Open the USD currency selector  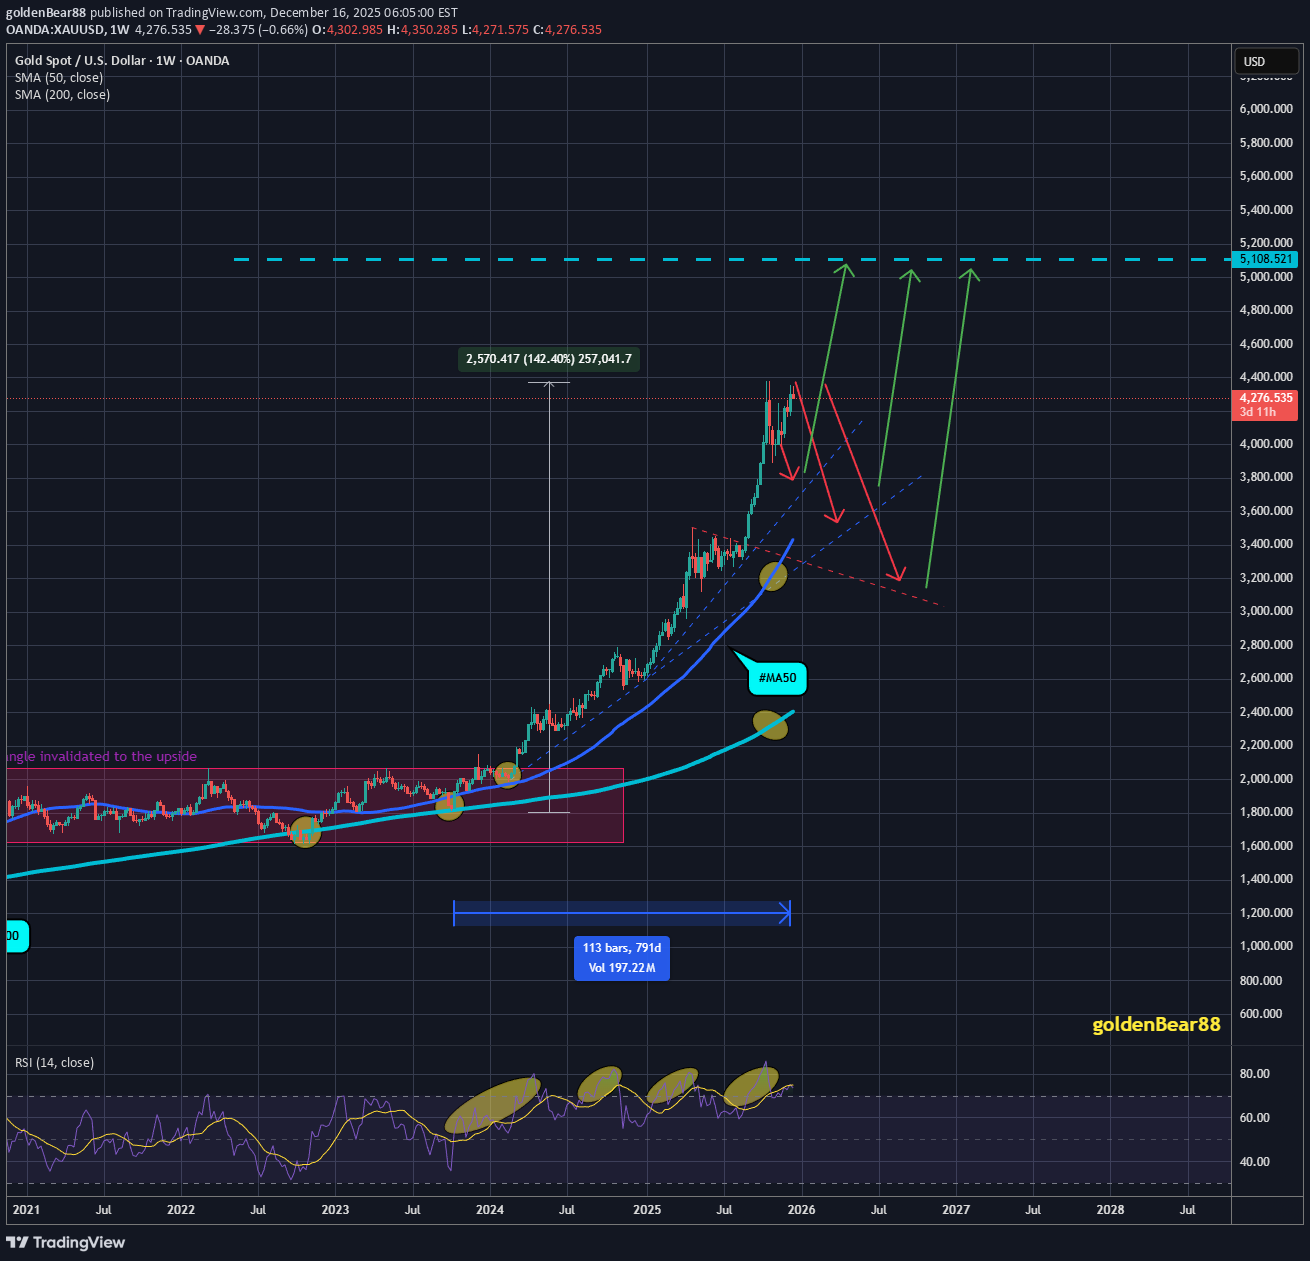click(x=1265, y=61)
